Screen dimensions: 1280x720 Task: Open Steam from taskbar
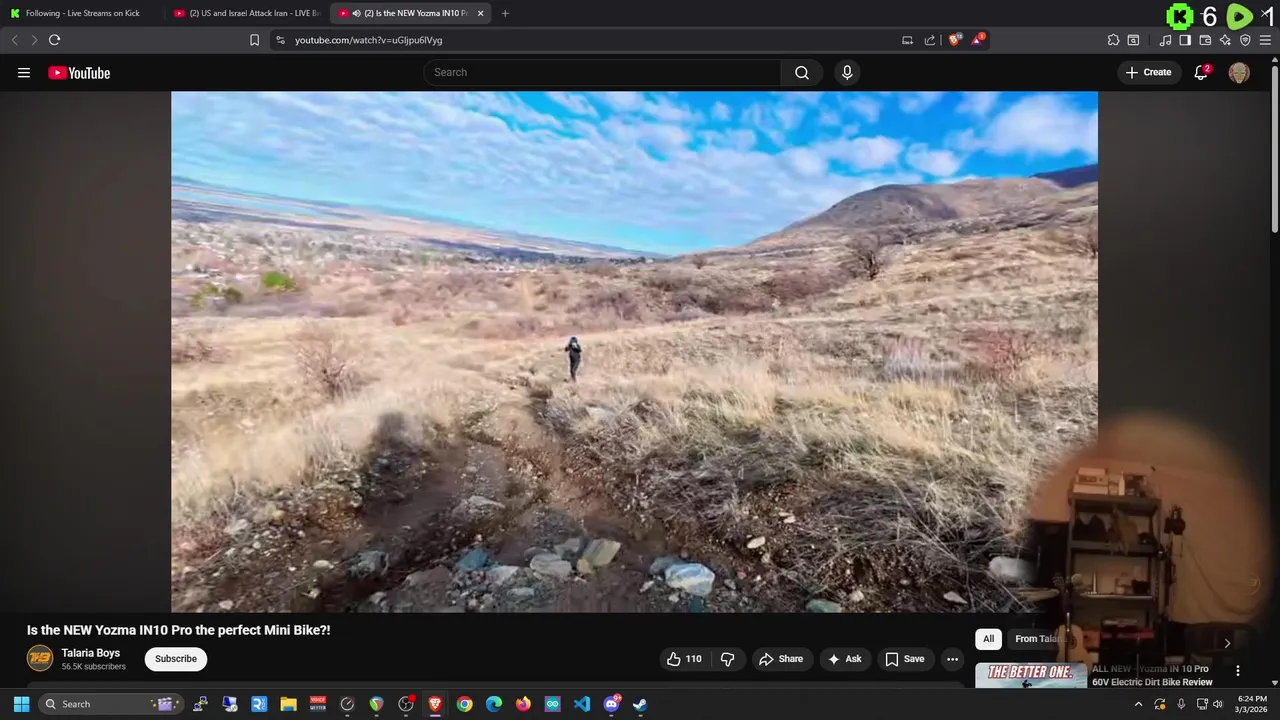pos(640,704)
